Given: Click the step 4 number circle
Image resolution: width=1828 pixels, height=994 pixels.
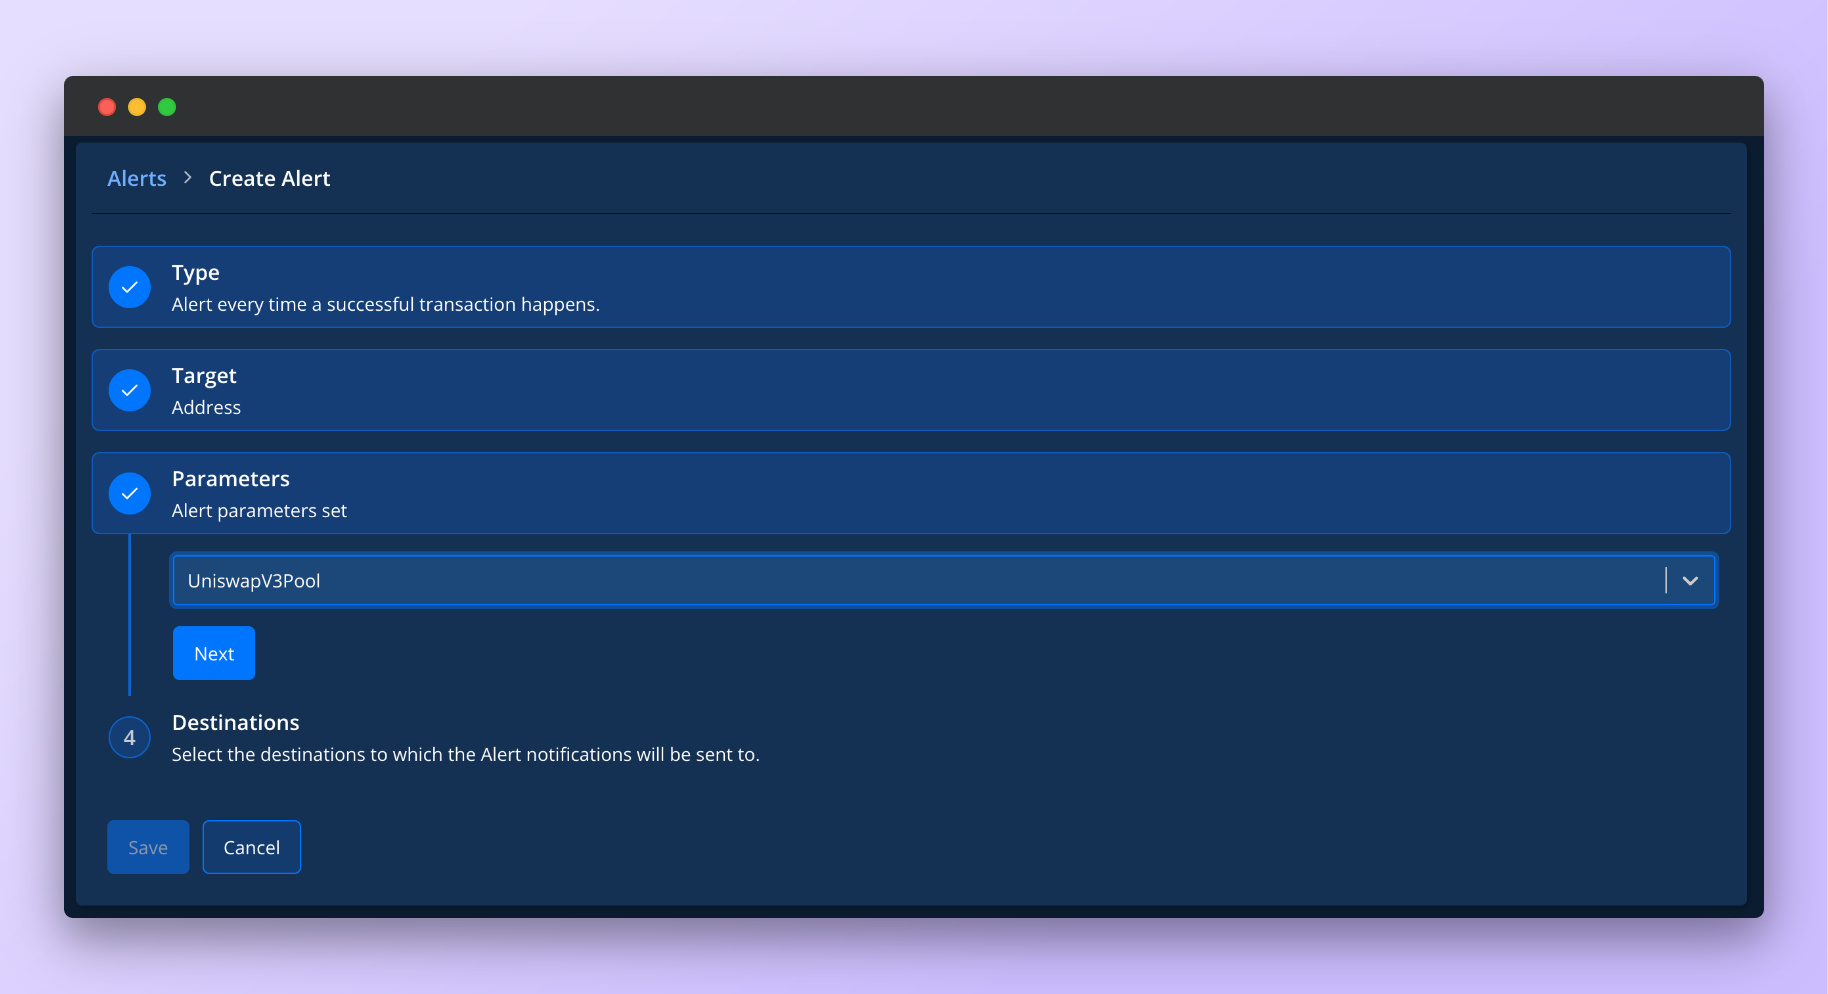Looking at the screenshot, I should tap(129, 738).
